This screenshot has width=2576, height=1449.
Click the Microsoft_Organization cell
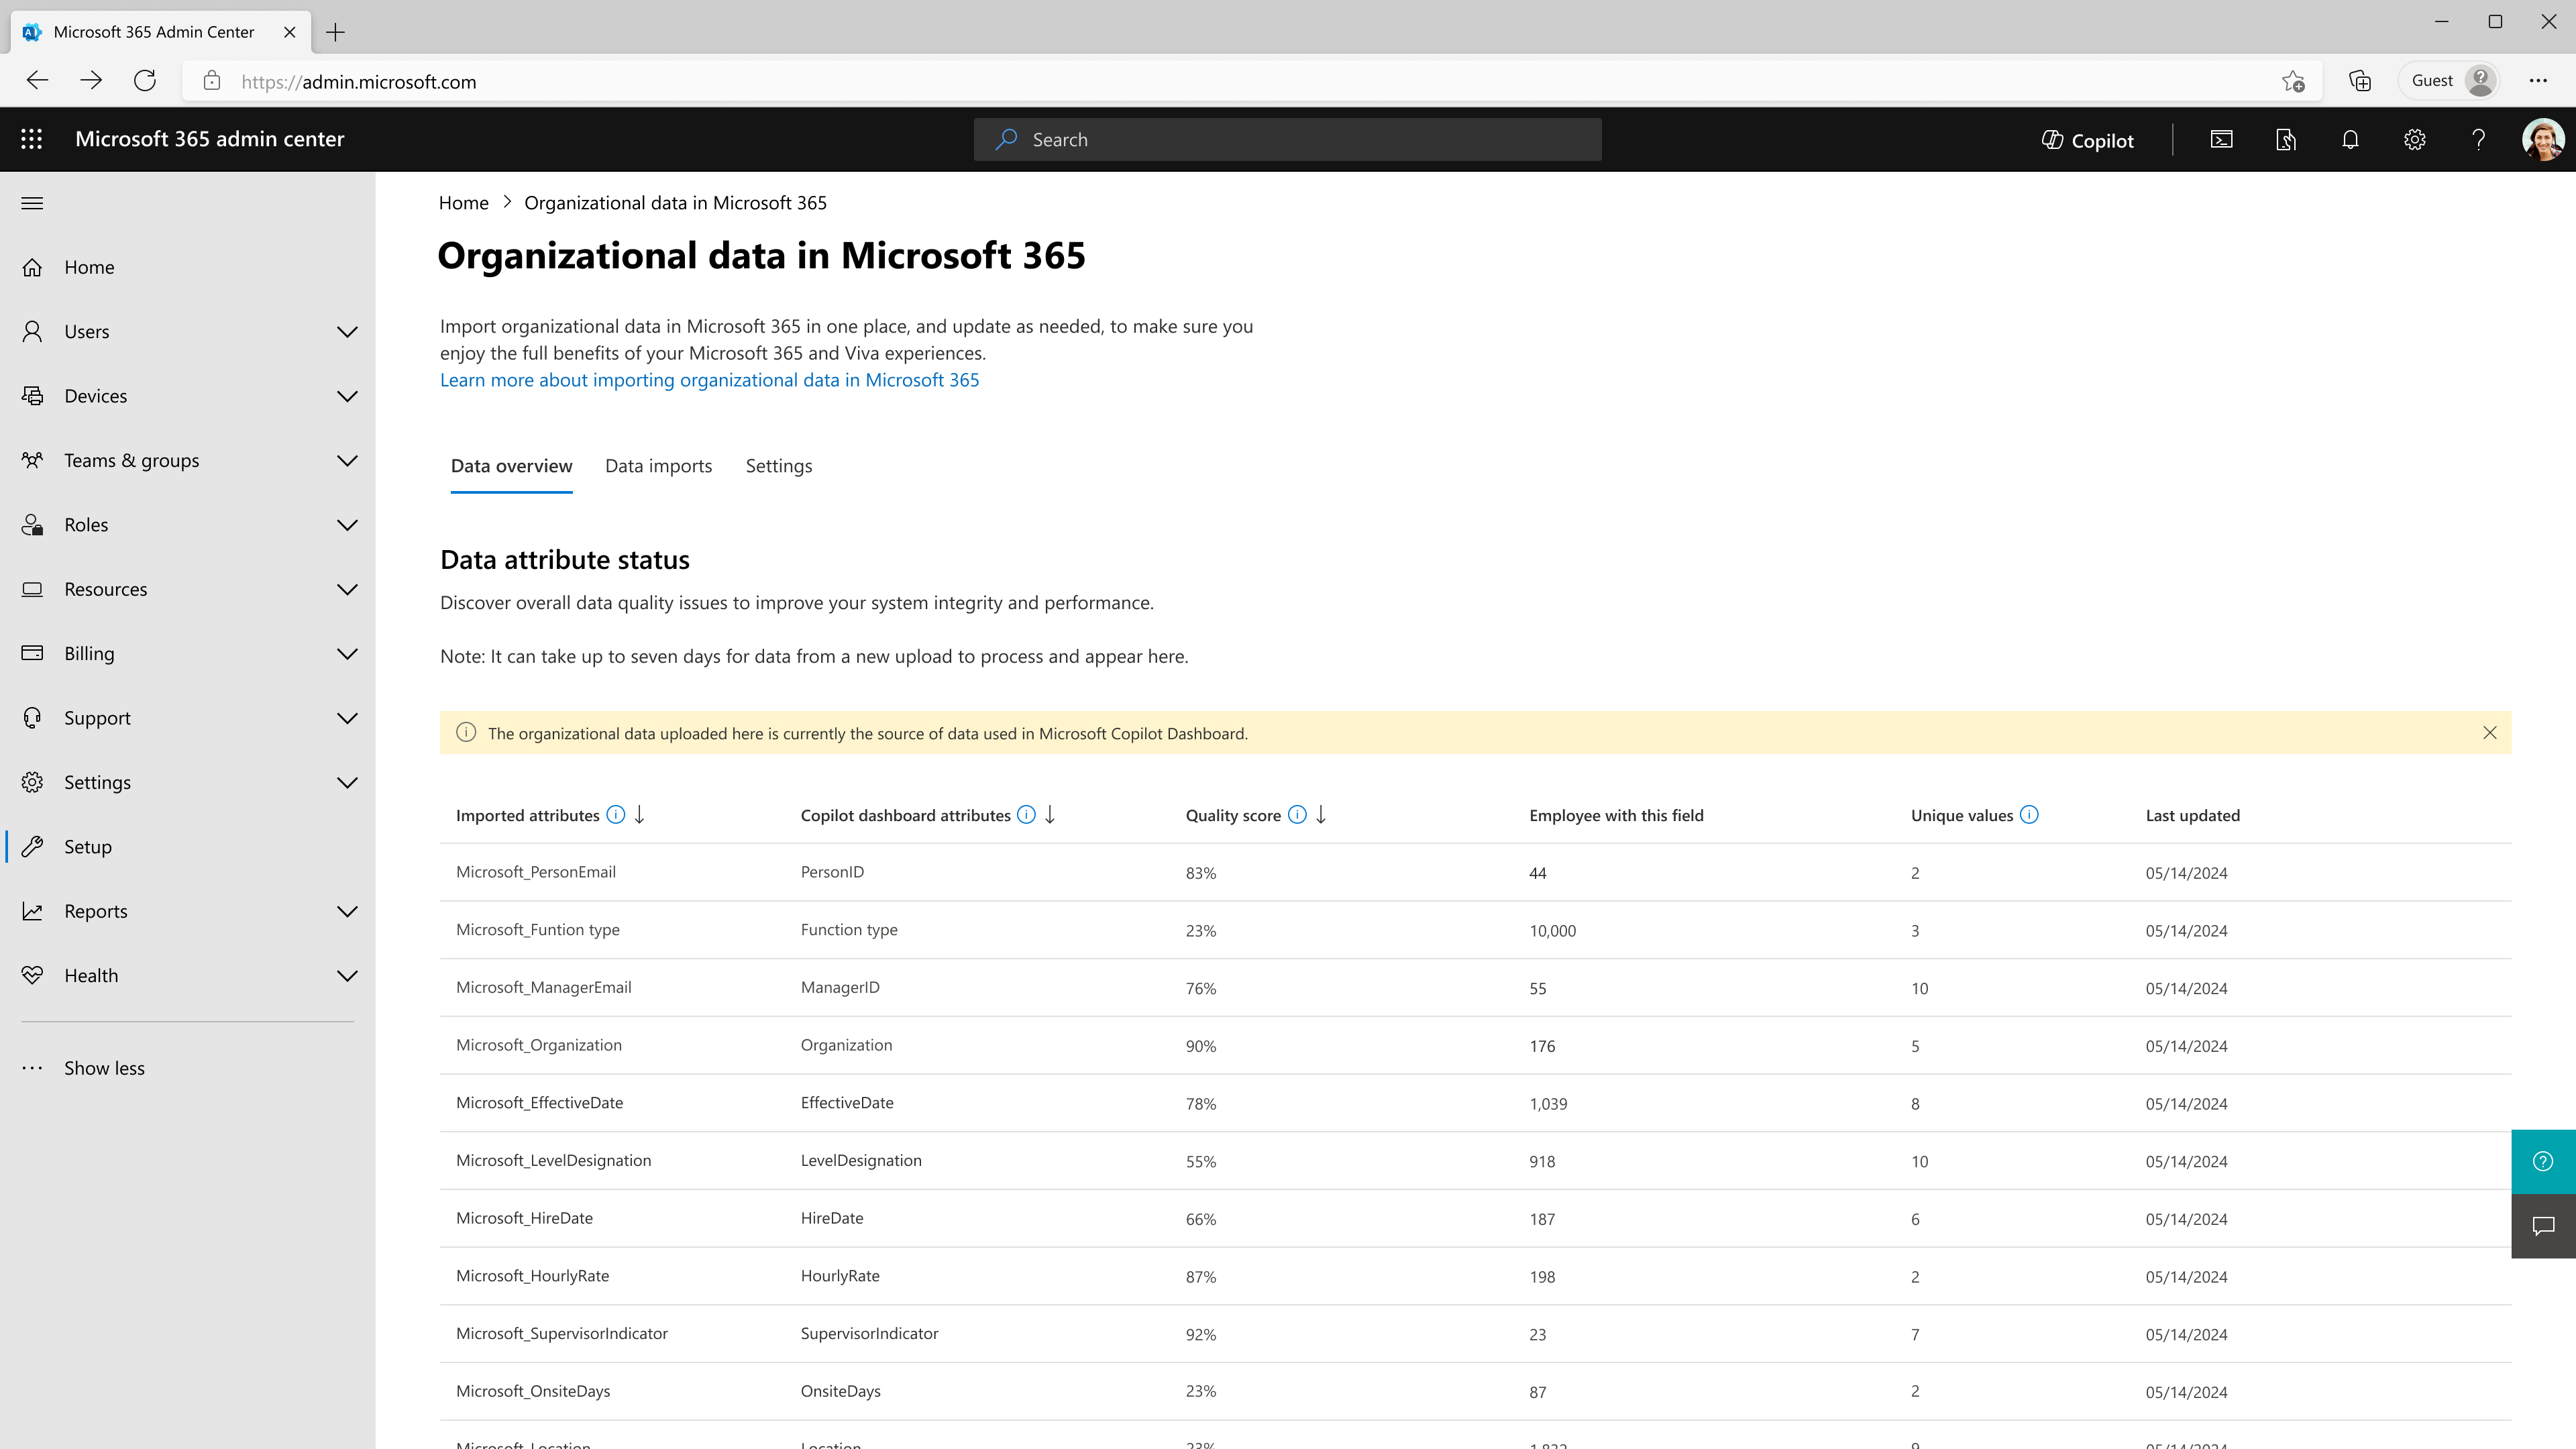[538, 1045]
